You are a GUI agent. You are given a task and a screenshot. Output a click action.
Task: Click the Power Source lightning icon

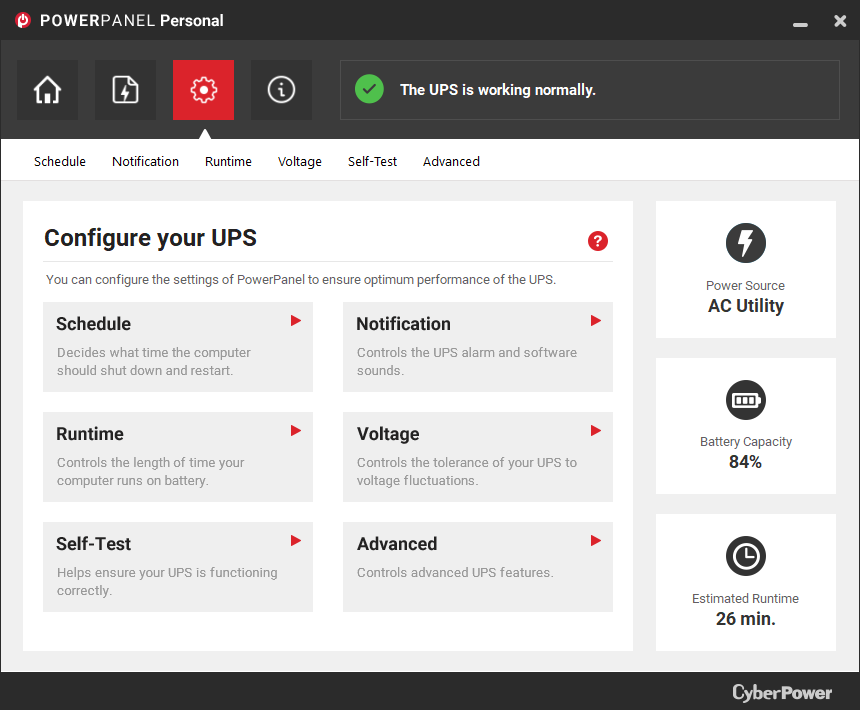[x=745, y=243]
